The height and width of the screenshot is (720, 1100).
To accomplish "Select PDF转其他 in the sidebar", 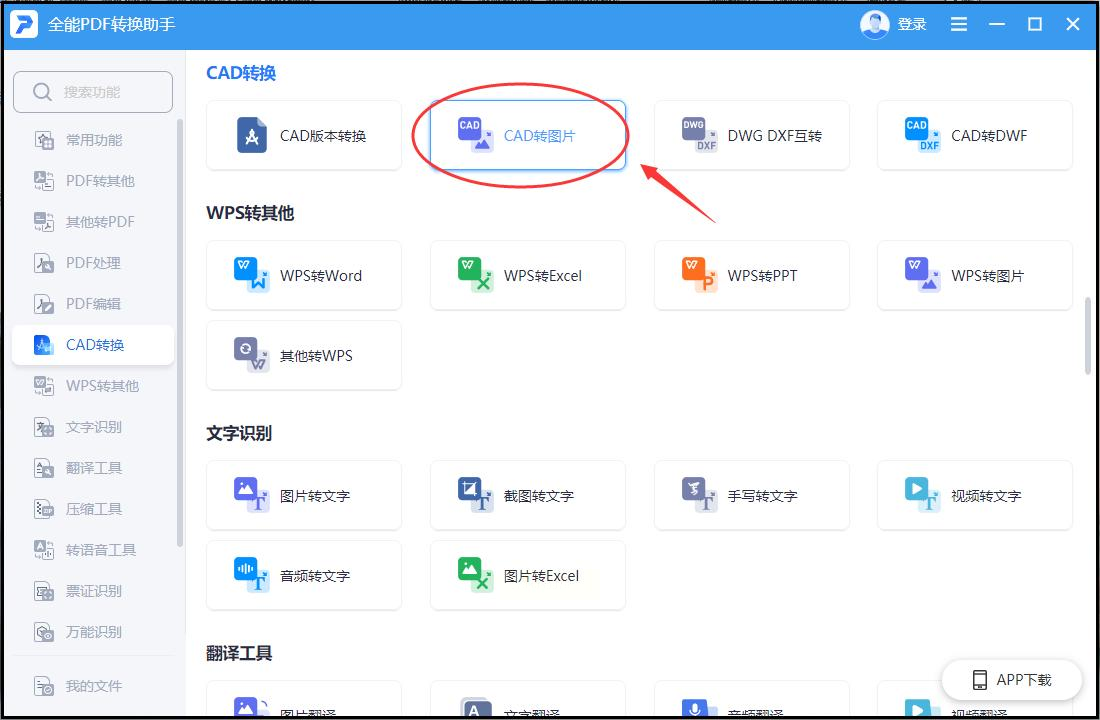I will [x=93, y=181].
